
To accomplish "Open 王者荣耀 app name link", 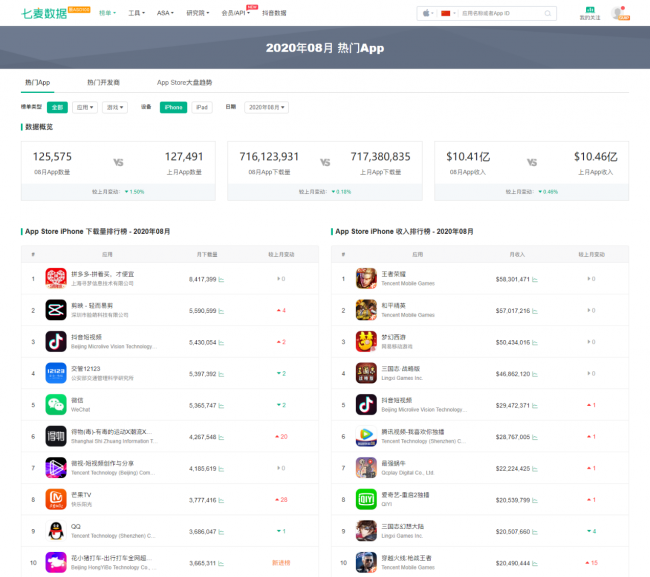I will (x=393, y=274).
